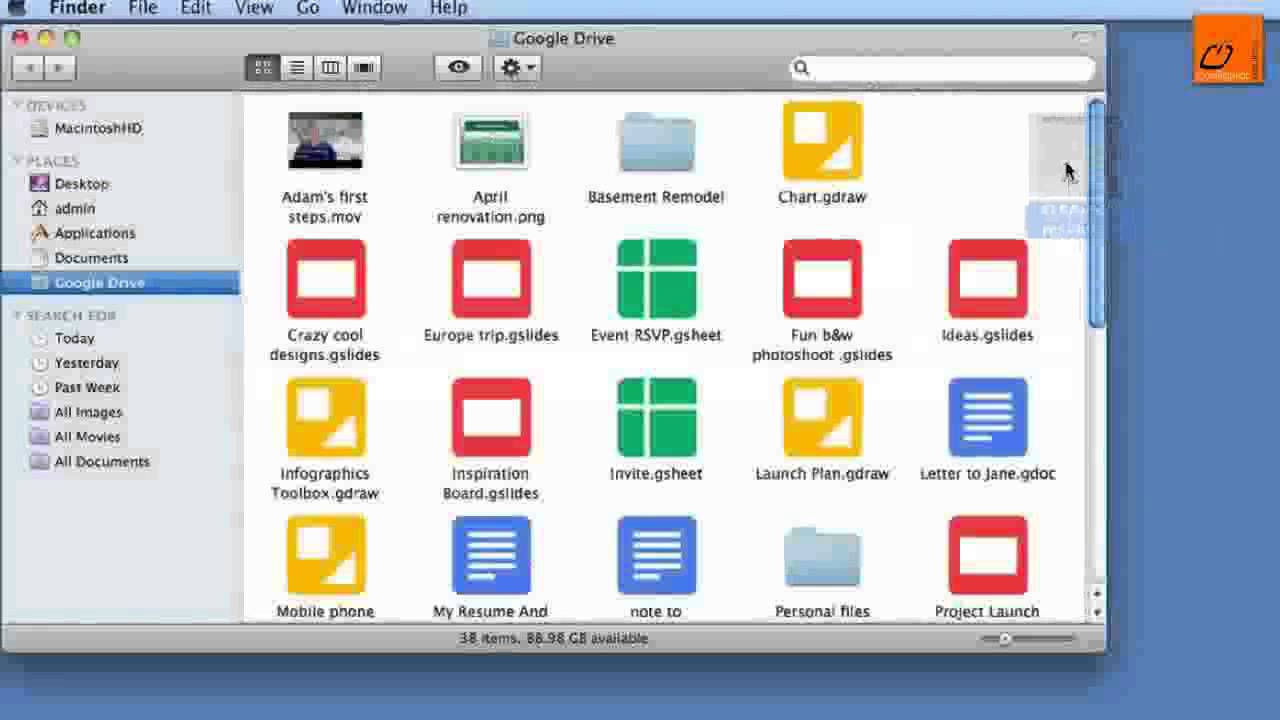Open the Help menu
The width and height of the screenshot is (1280, 720).
point(448,8)
